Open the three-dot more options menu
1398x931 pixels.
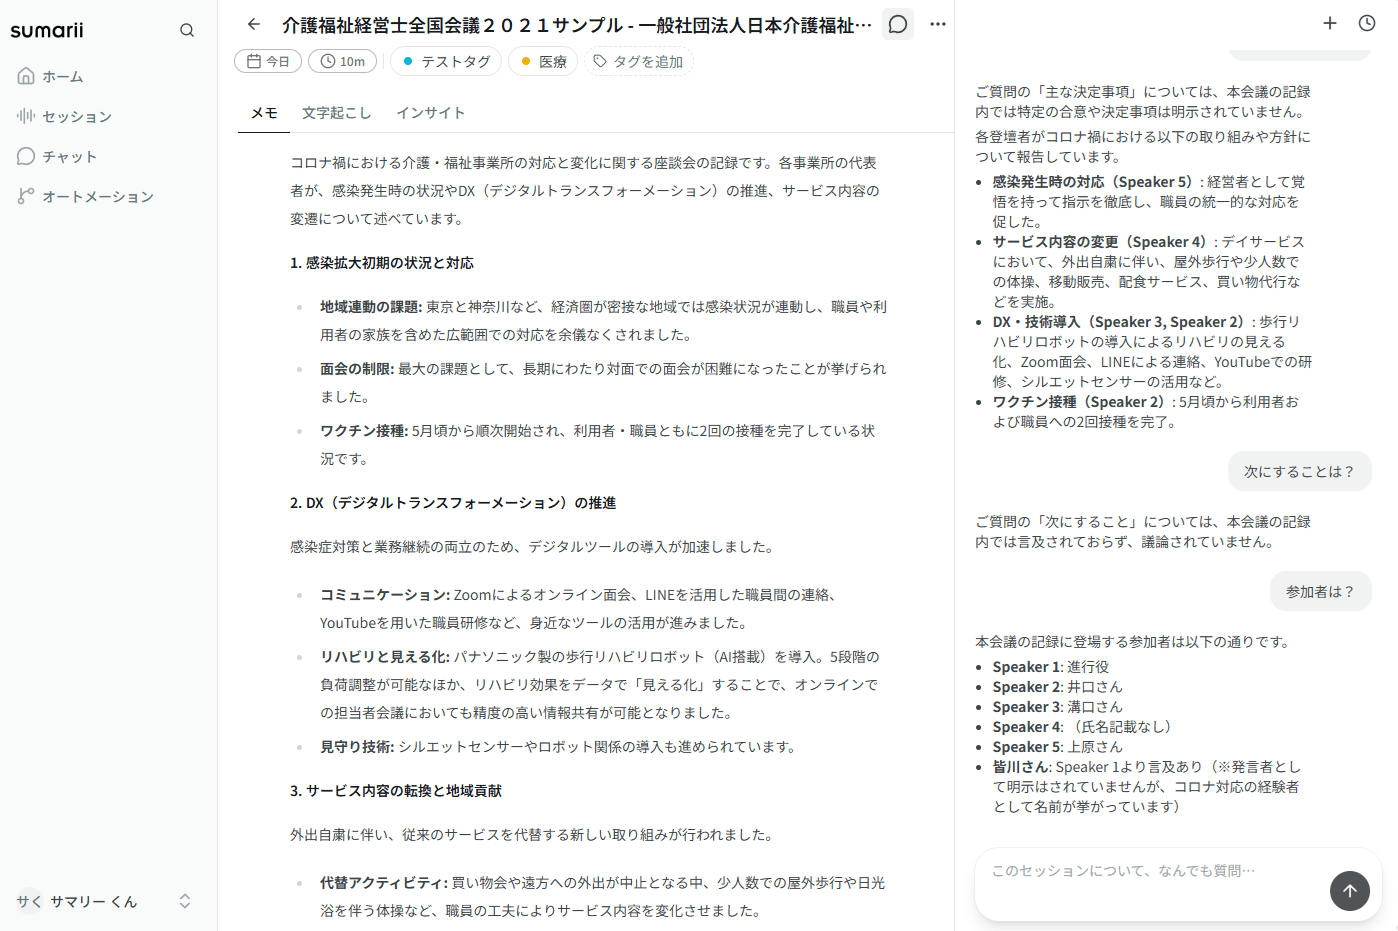pyautogui.click(x=938, y=24)
